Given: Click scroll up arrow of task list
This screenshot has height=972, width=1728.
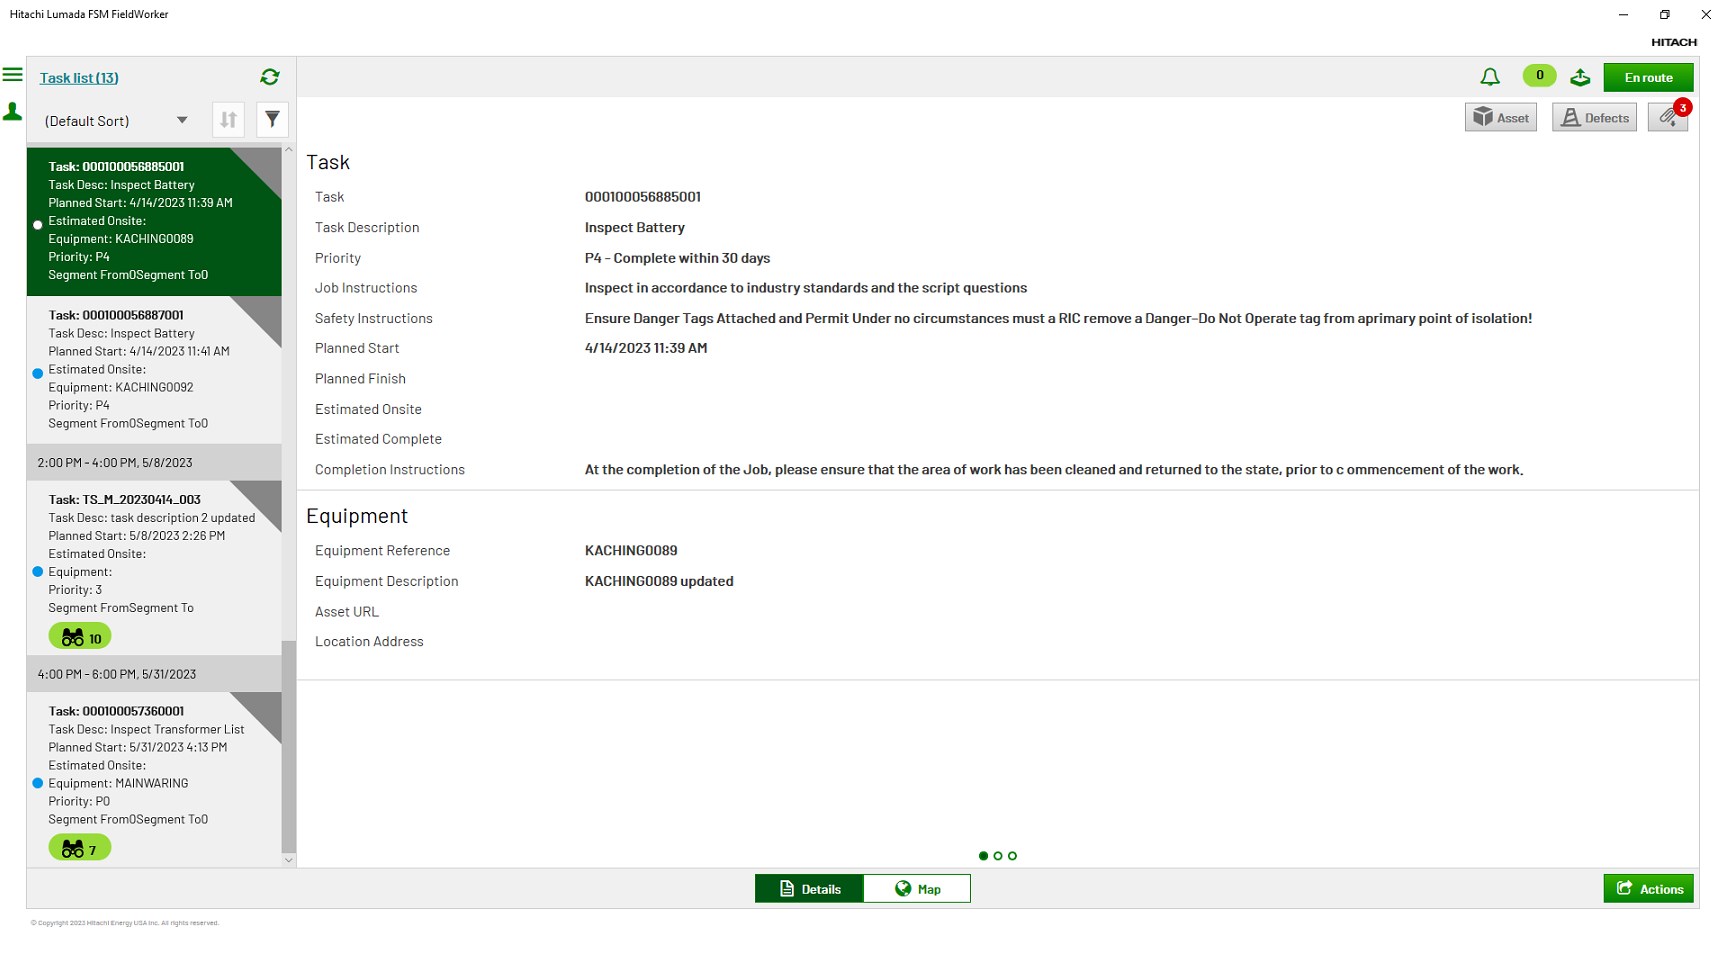Looking at the screenshot, I should coord(289,150).
